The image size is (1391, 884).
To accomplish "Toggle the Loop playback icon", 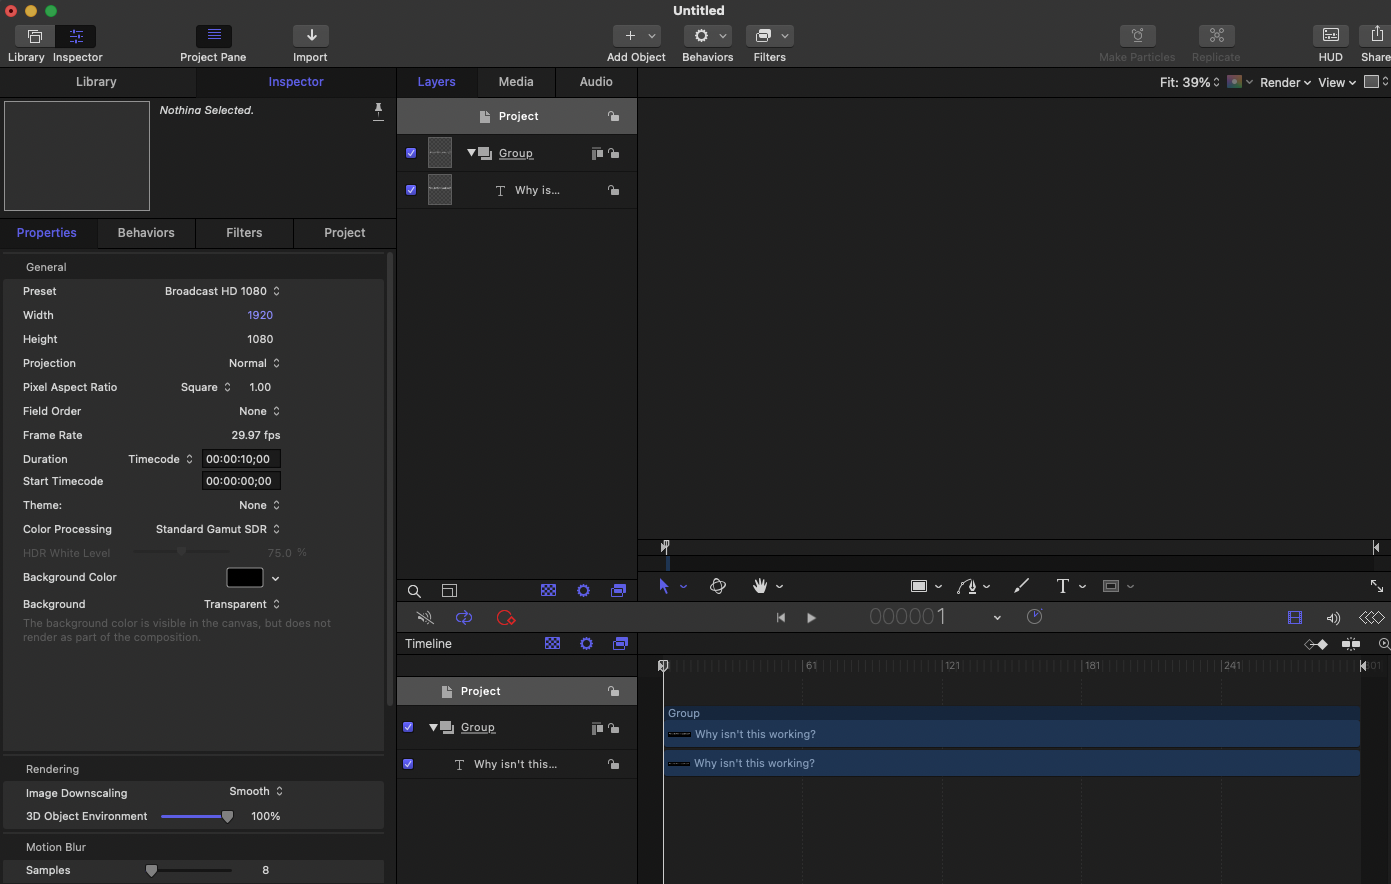I will click(x=464, y=618).
